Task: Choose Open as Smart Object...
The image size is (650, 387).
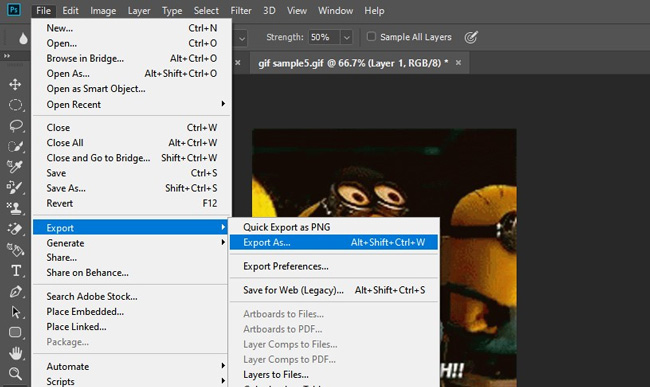Action: click(x=131, y=89)
